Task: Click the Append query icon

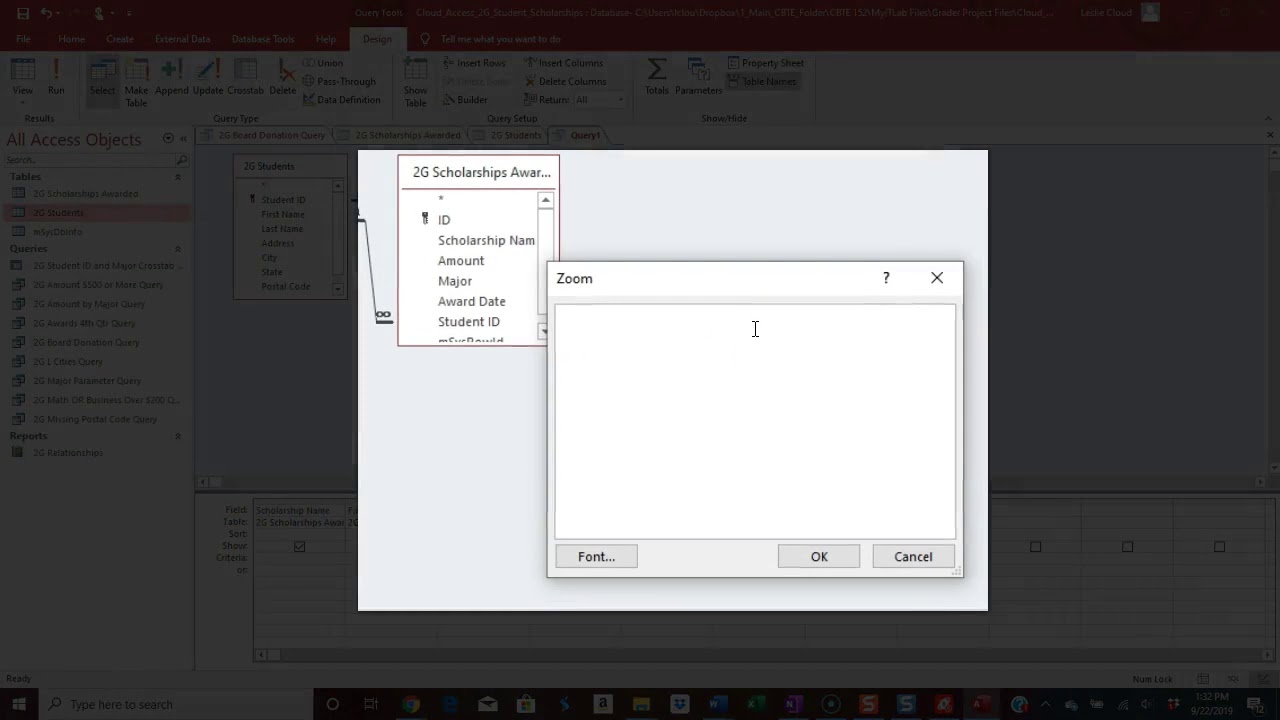Action: [171, 78]
